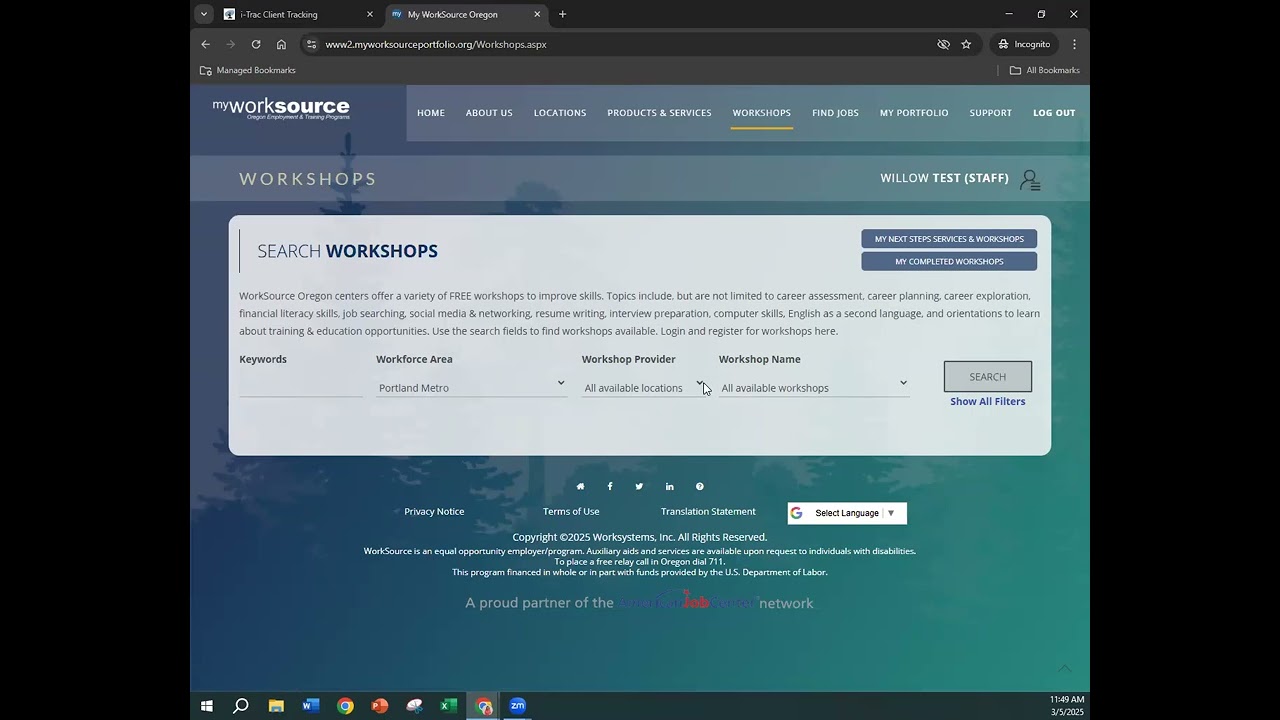
Task: Expand the Workforce Area dropdown
Action: [x=471, y=388]
